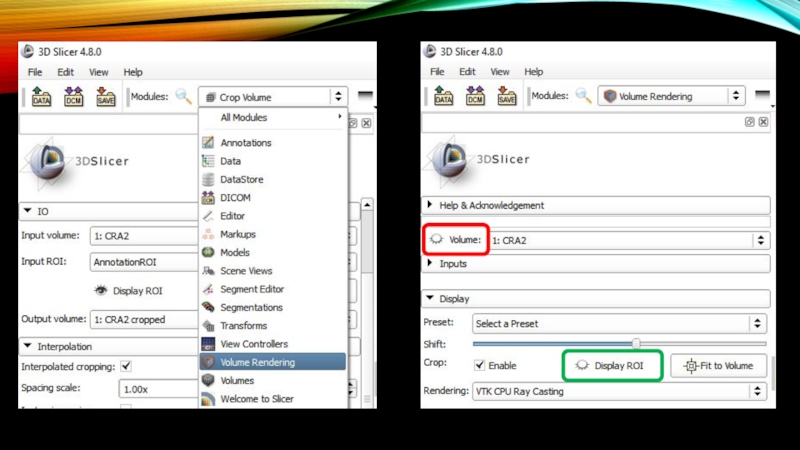800x450 pixels.
Task: Click SAVE icon in left window
Action: [106, 96]
